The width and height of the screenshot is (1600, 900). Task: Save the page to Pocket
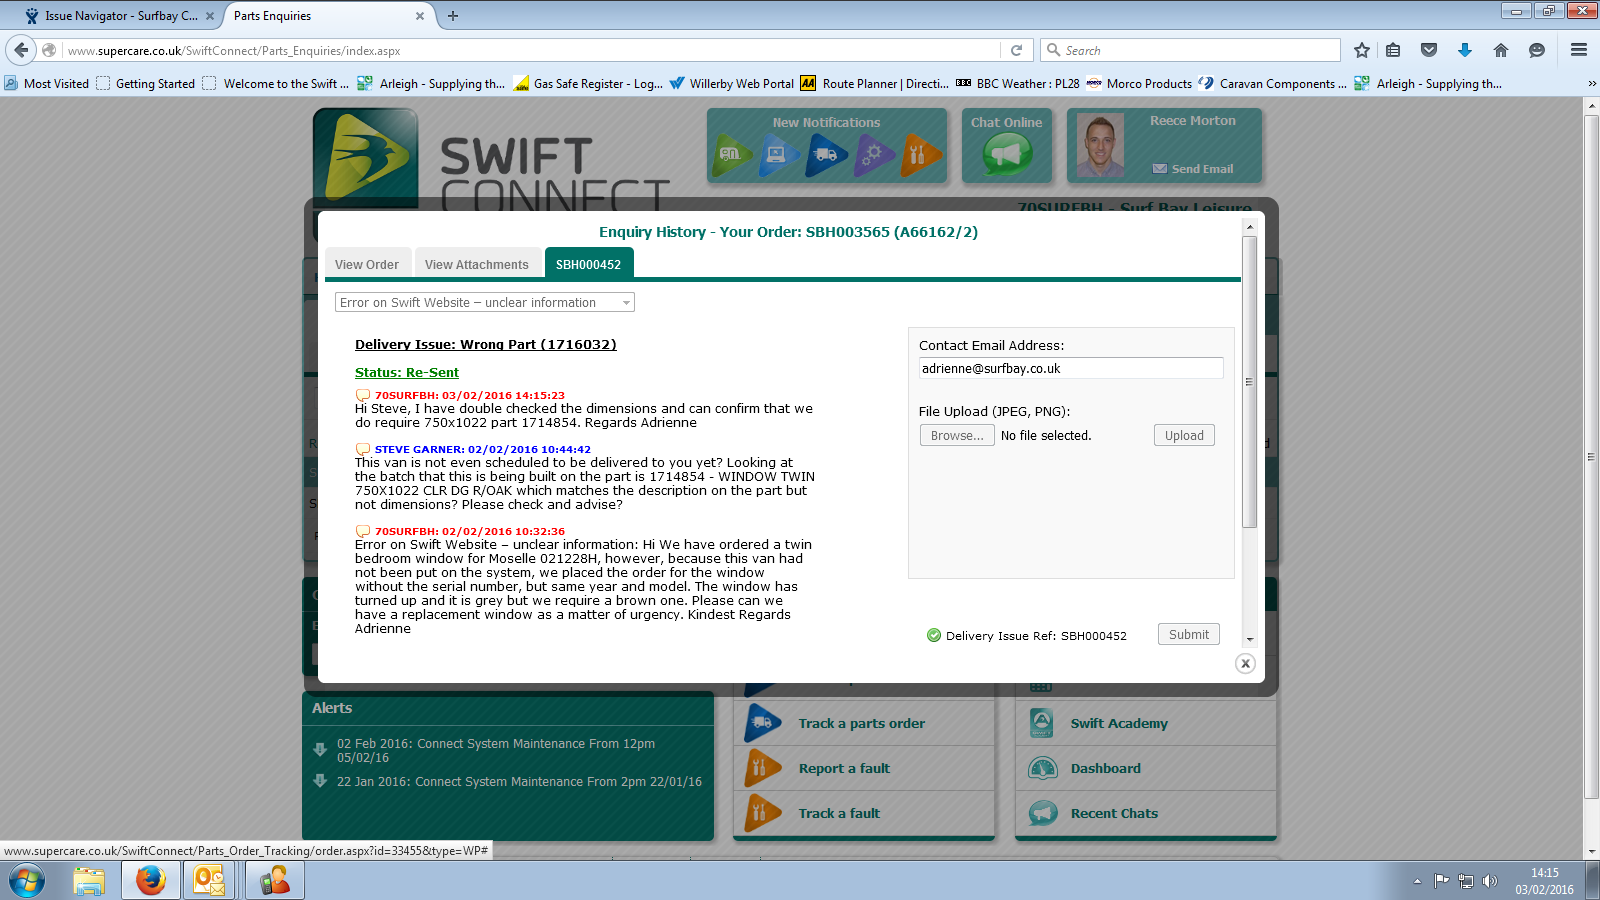coord(1429,50)
